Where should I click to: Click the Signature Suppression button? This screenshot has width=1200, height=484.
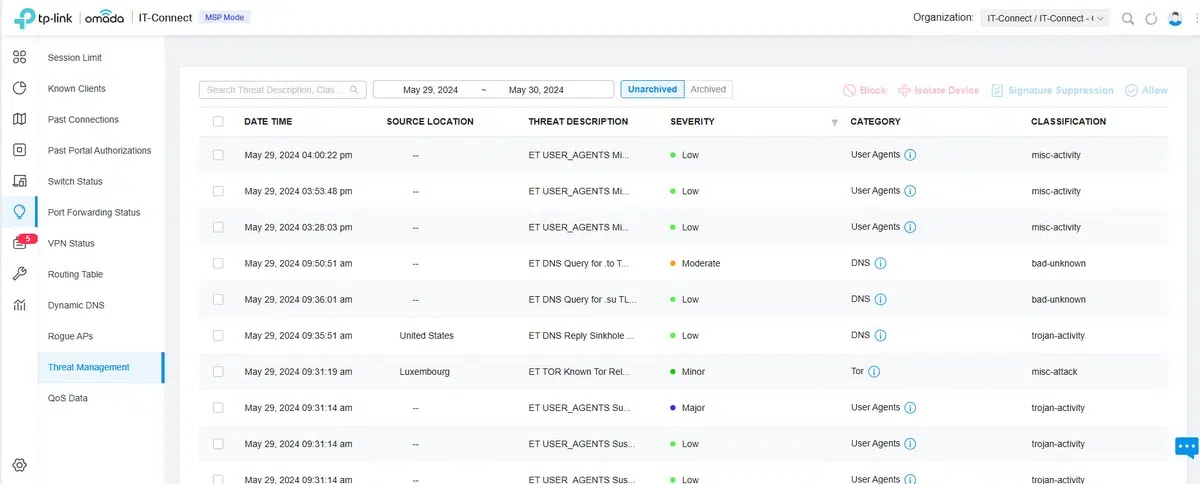pyautogui.click(x=1052, y=90)
